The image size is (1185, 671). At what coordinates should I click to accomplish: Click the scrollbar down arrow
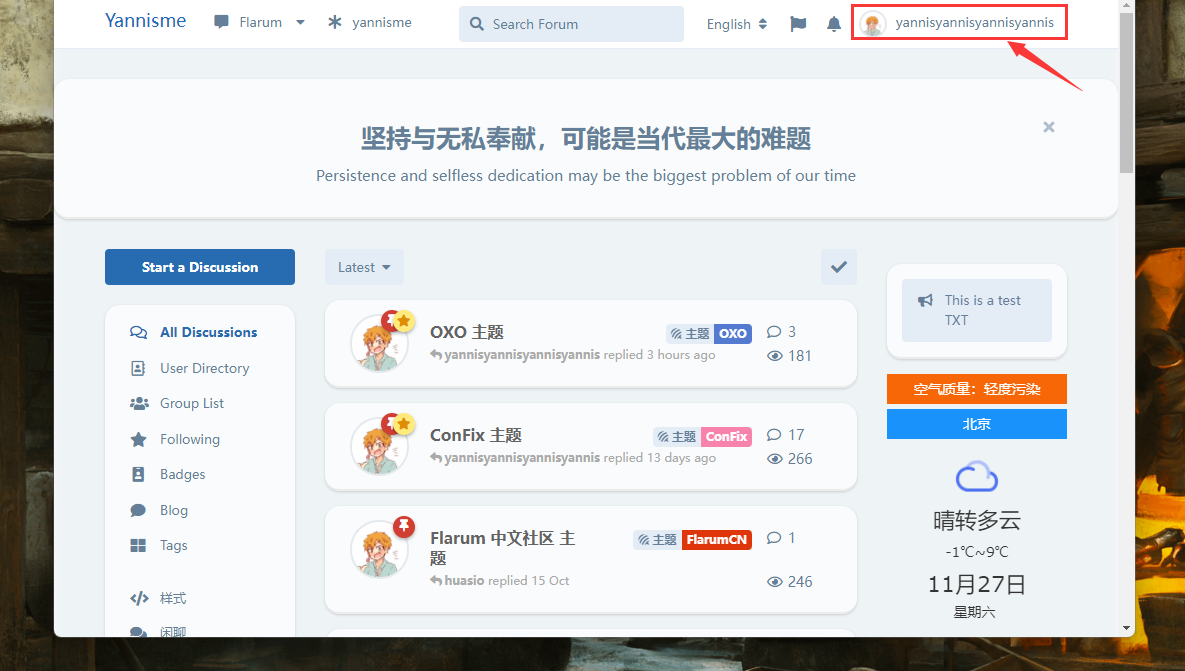point(1126,629)
